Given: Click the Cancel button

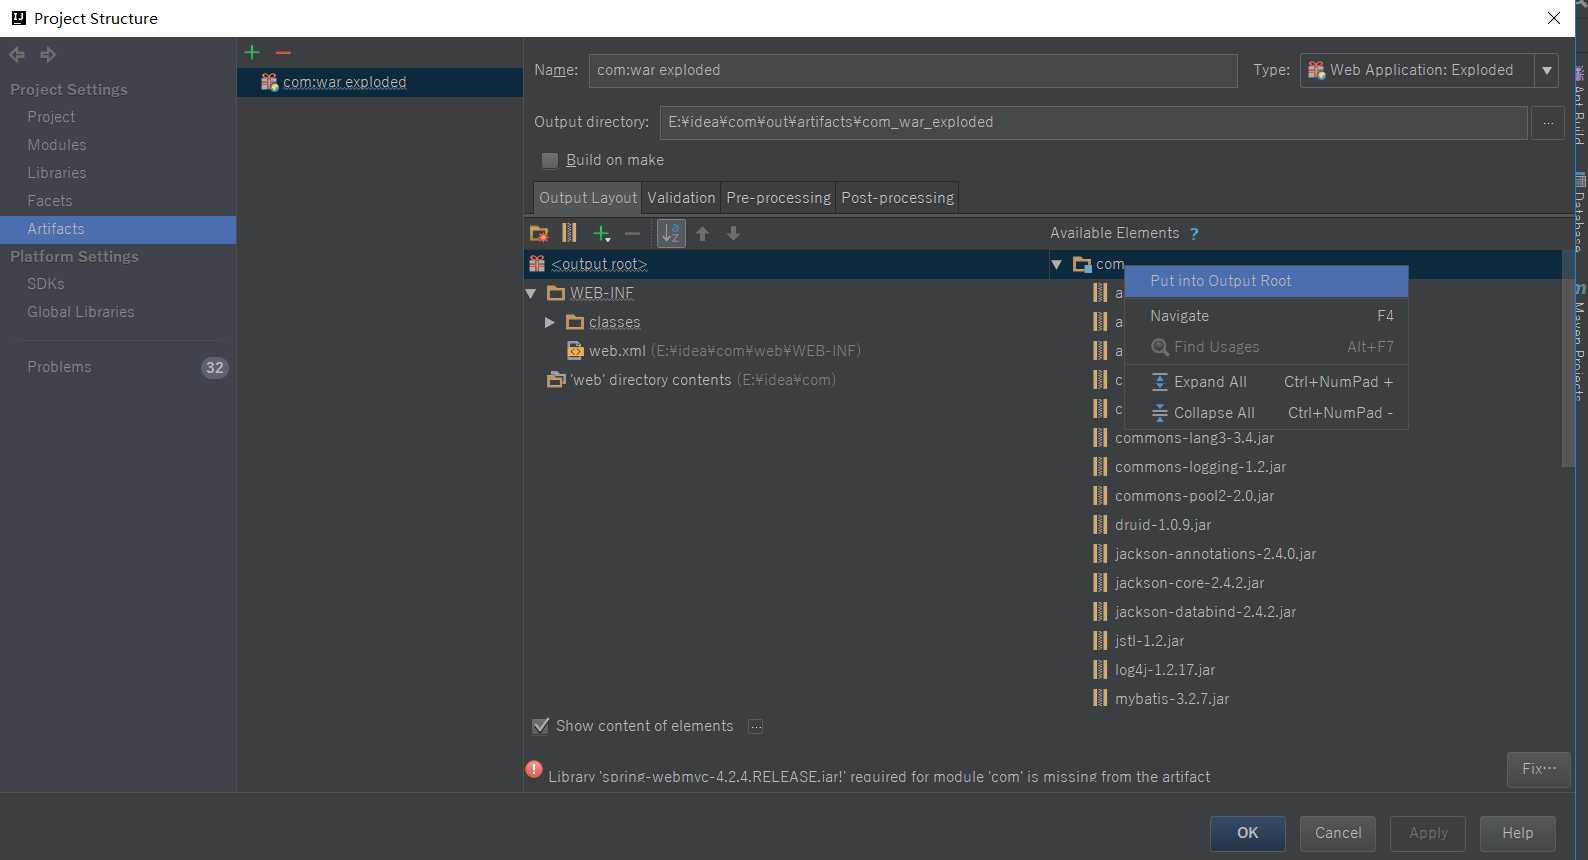Looking at the screenshot, I should pyautogui.click(x=1338, y=833).
